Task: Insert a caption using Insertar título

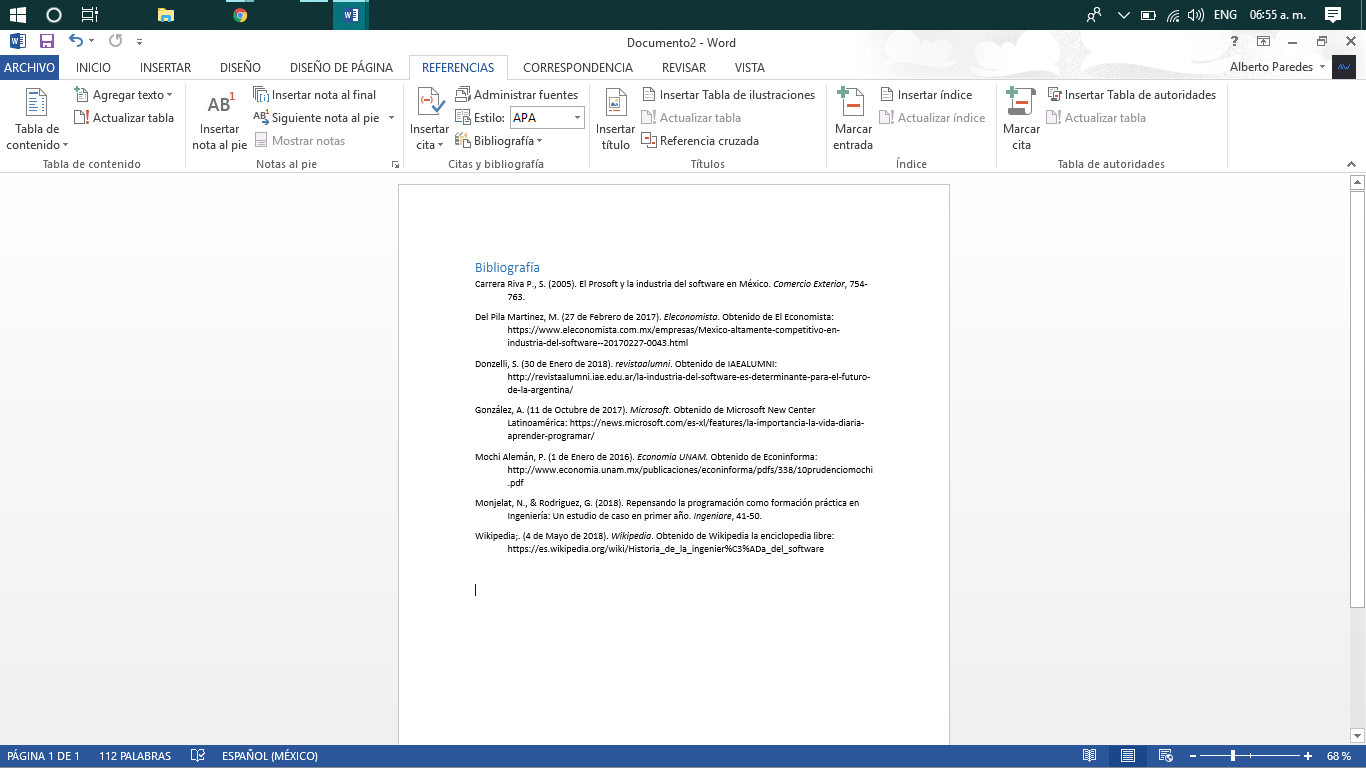Action: (x=615, y=120)
